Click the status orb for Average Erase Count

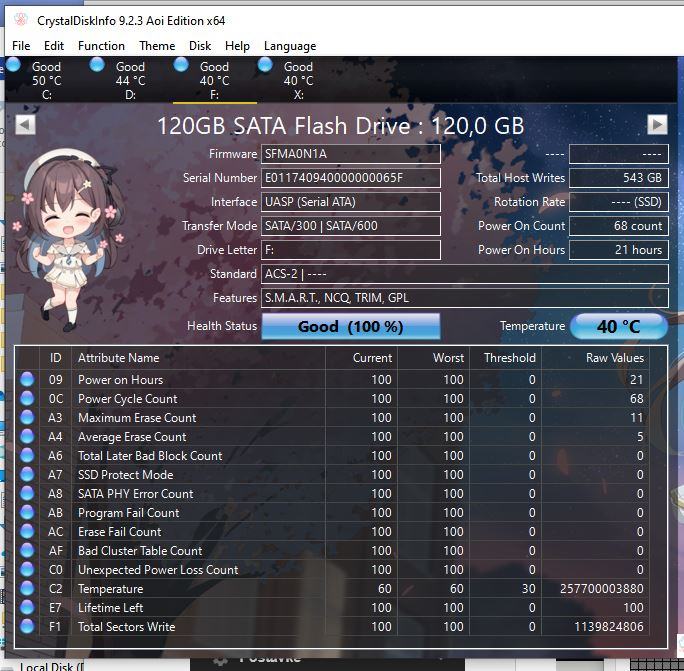click(27, 436)
